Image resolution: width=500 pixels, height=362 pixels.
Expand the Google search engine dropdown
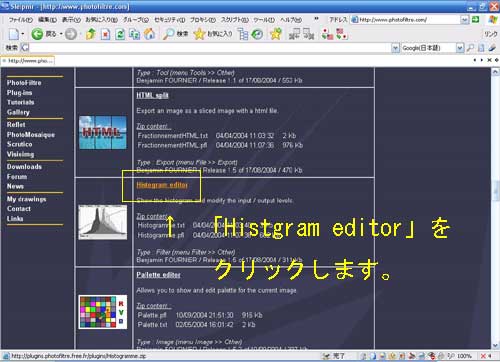460,48
